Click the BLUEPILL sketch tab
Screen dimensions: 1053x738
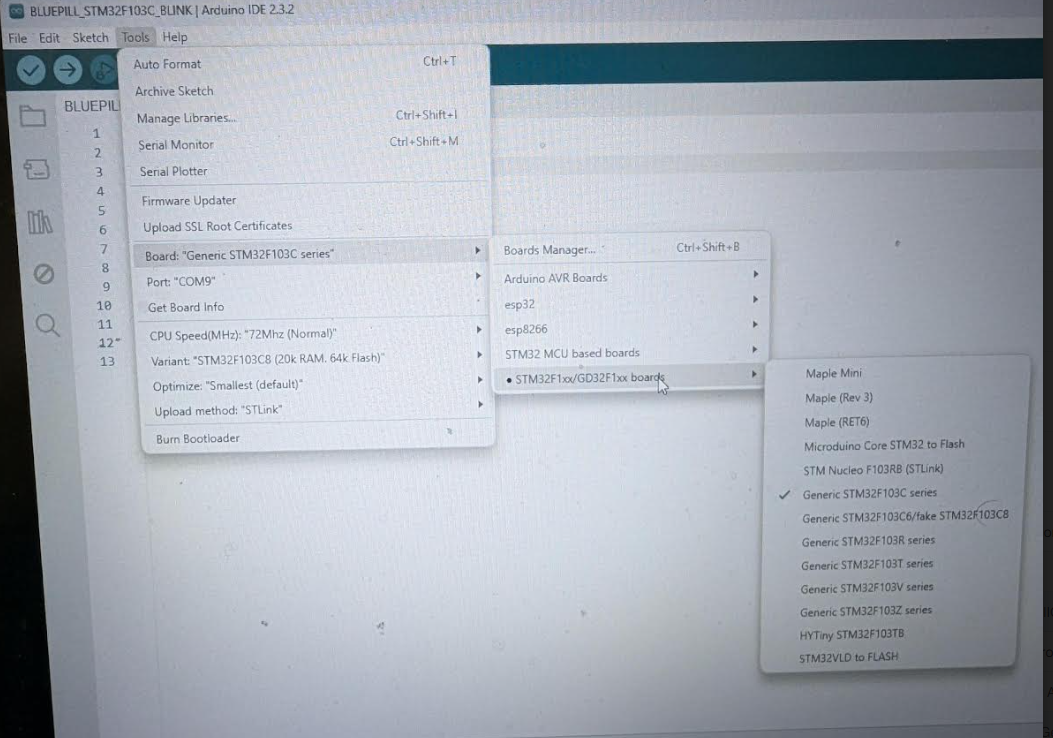click(91, 106)
